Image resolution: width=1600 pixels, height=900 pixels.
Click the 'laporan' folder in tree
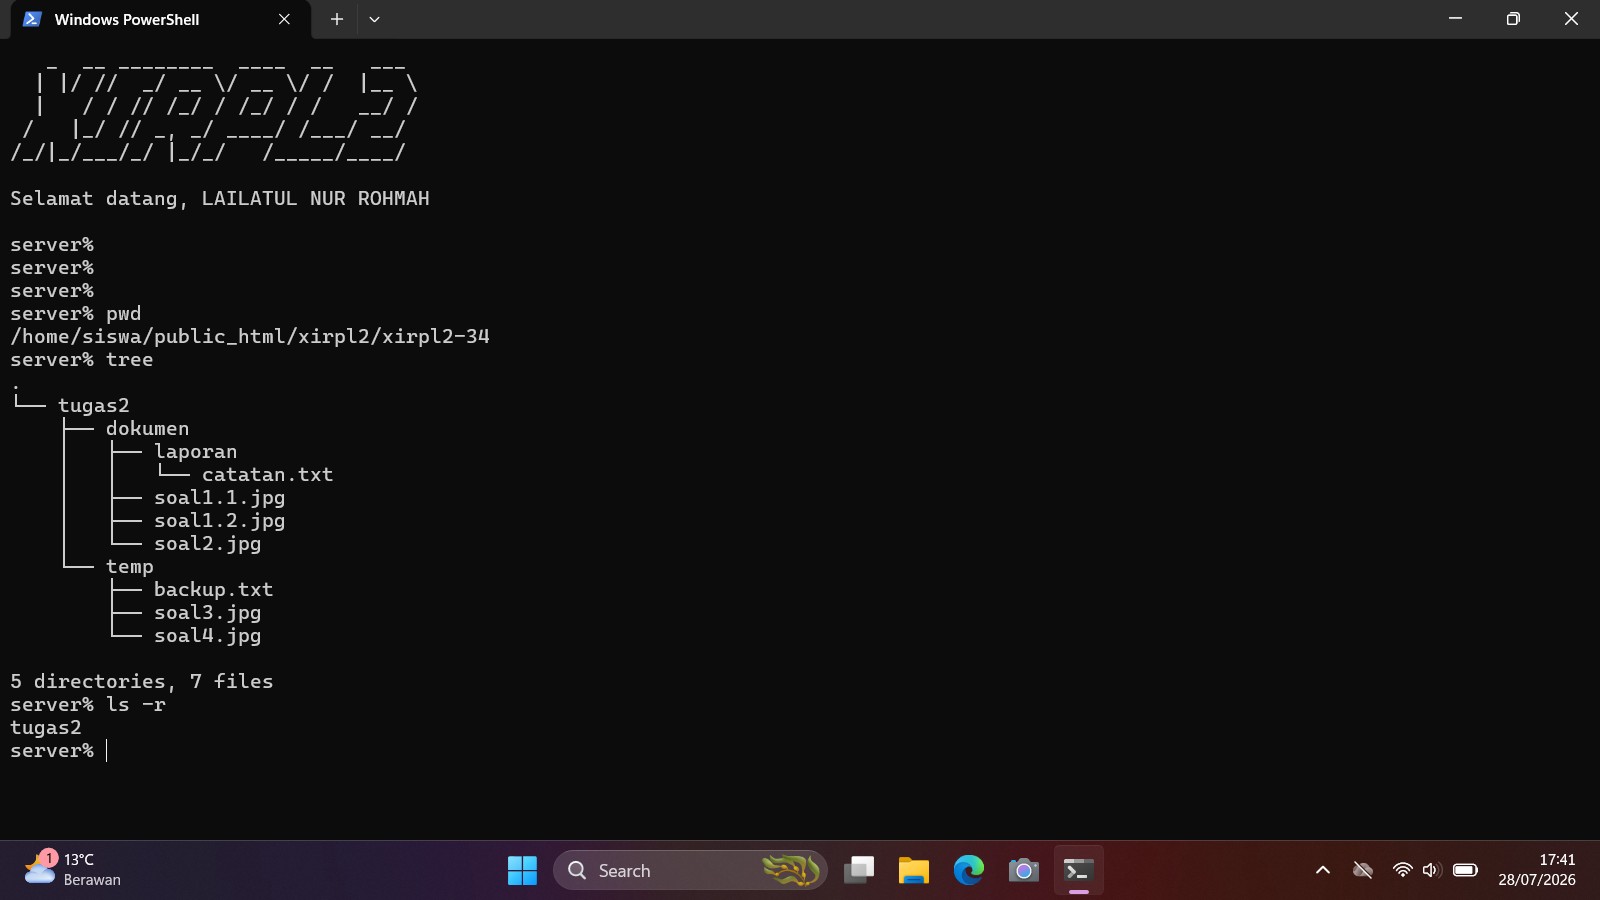(196, 452)
